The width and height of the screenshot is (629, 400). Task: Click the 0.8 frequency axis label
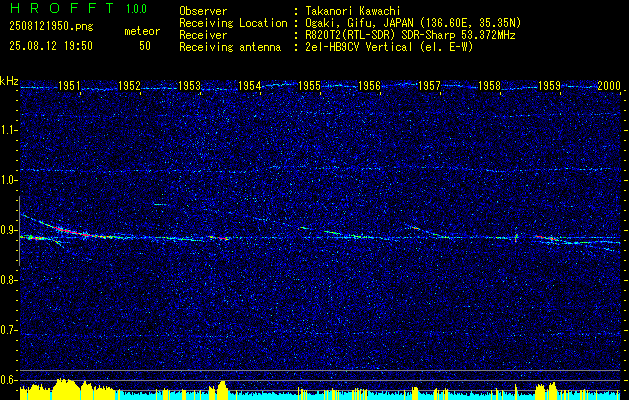pos(8,280)
